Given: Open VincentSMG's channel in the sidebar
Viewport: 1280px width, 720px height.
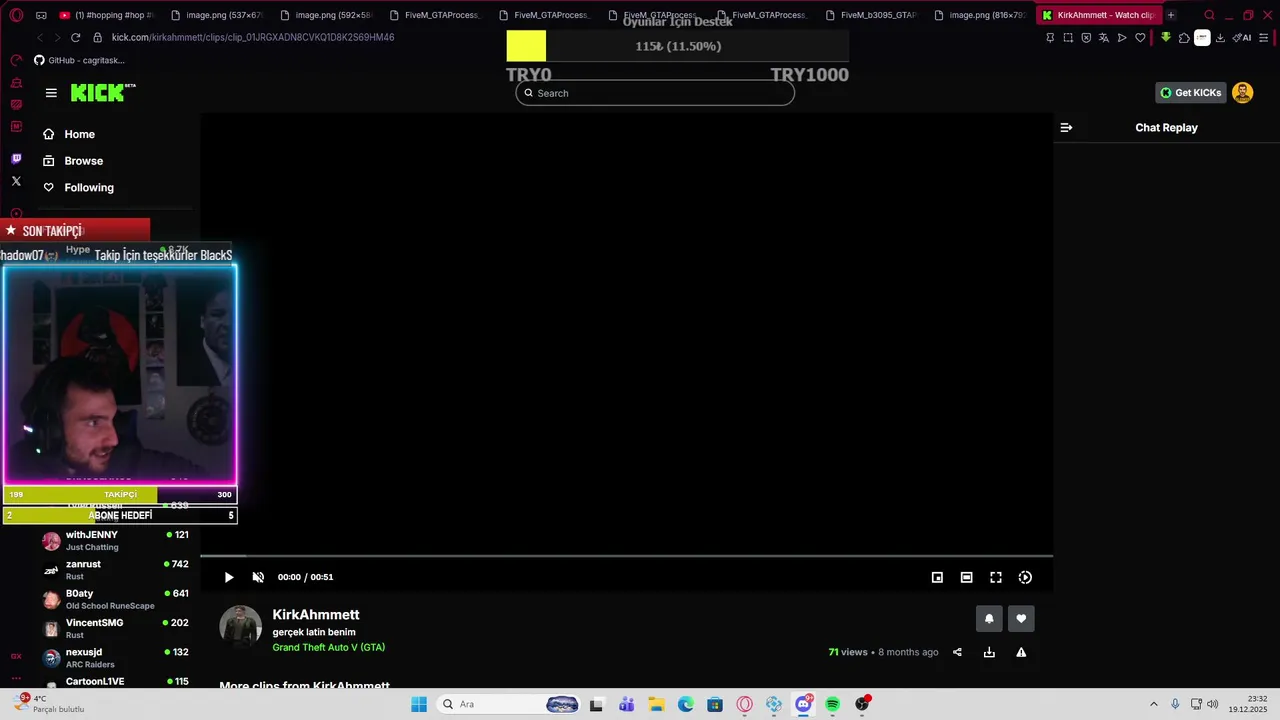Looking at the screenshot, I should tap(115, 628).
